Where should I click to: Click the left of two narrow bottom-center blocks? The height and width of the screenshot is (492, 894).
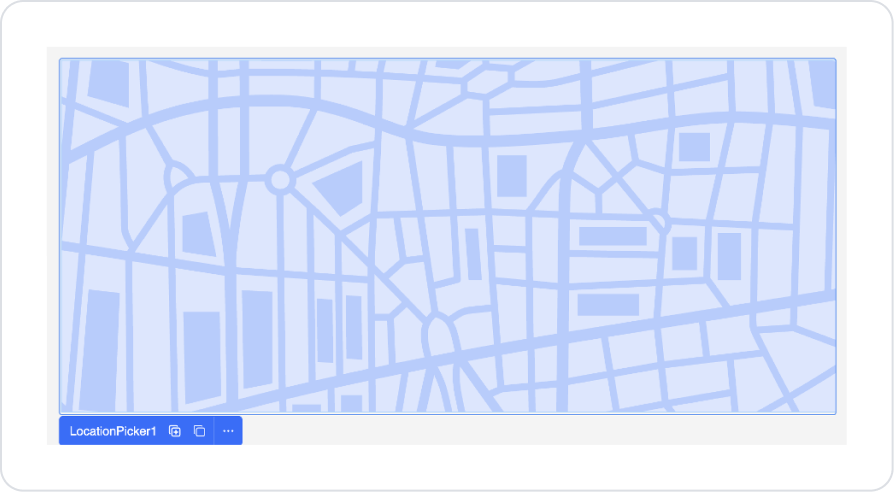coord(325,331)
